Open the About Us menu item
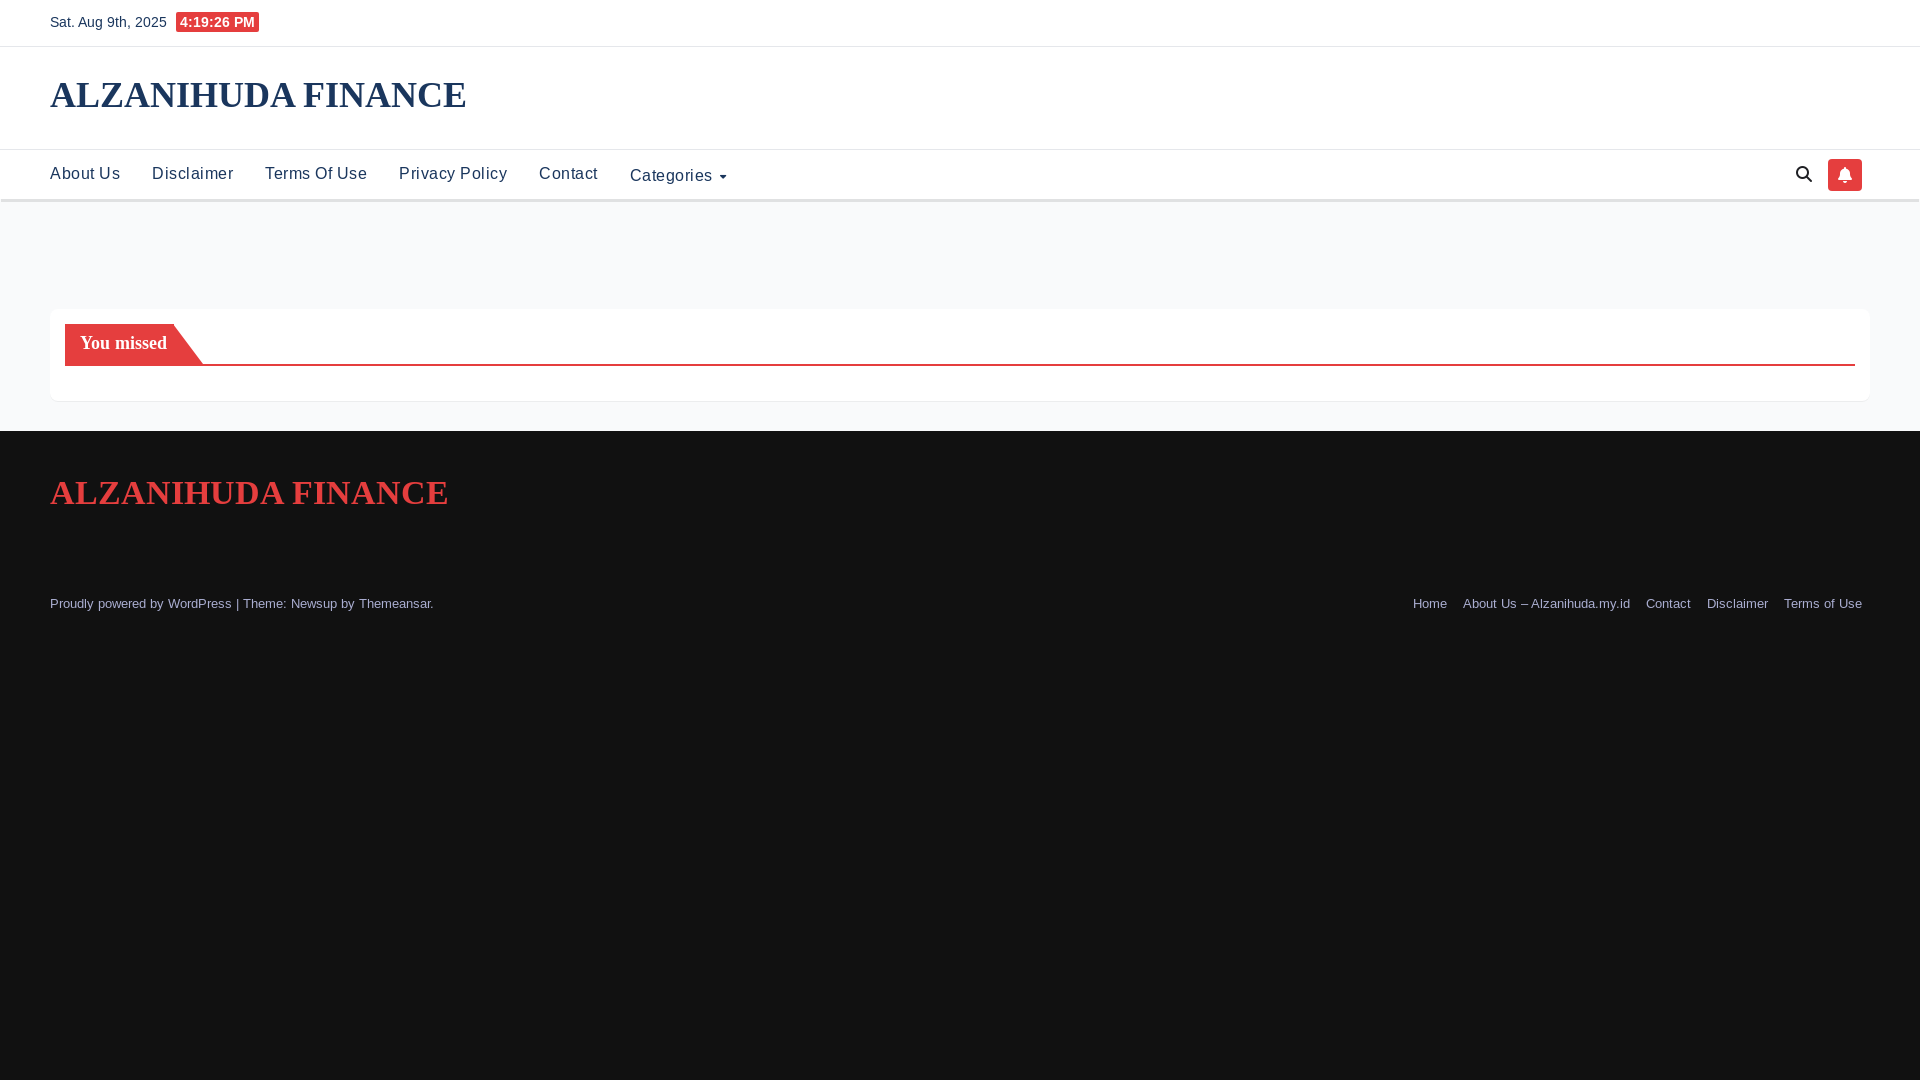The height and width of the screenshot is (1080, 1920). 85,174
